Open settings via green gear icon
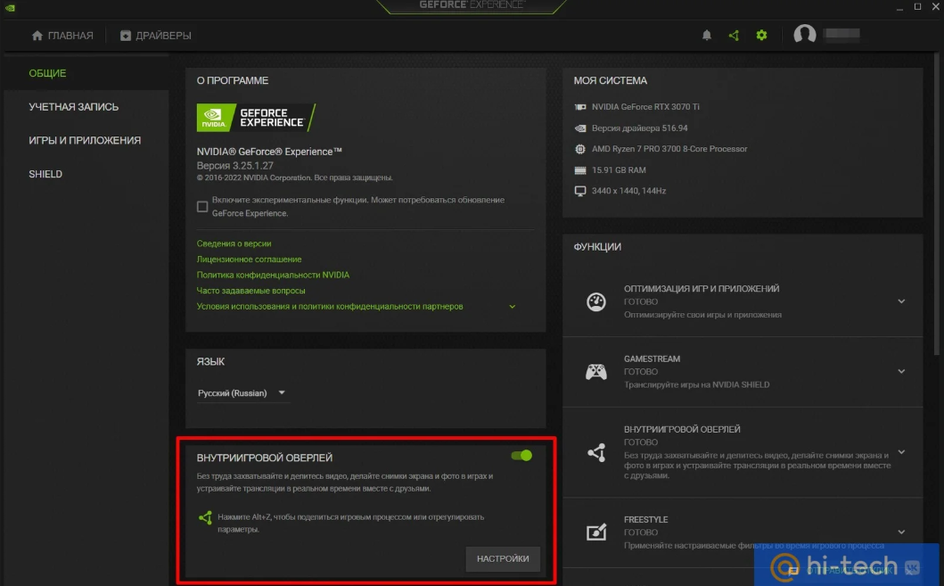944x586 pixels. click(762, 35)
